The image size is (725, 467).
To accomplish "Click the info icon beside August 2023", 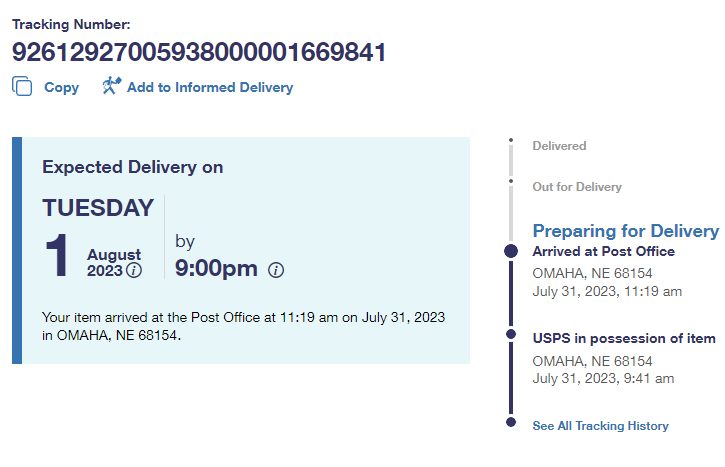I will tap(134, 271).
